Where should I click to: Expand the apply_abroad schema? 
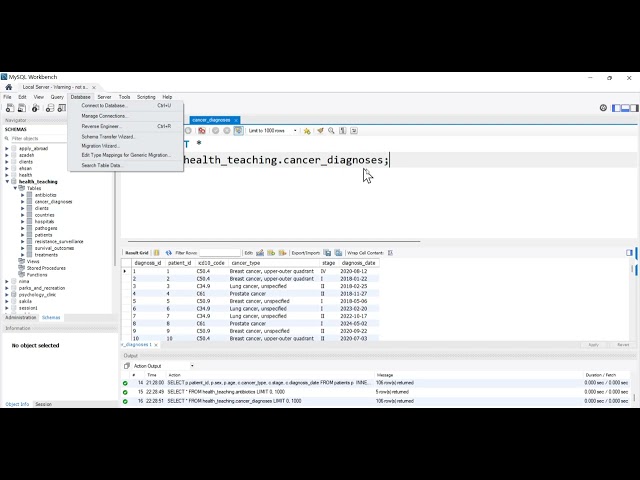7,149
